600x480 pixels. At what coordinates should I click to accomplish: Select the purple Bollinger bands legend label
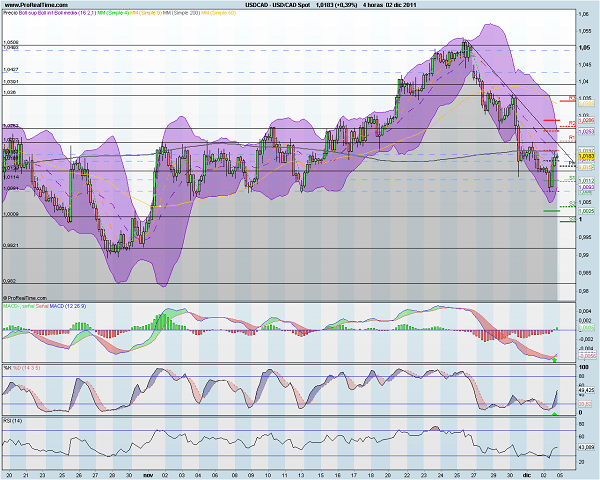click(x=57, y=13)
